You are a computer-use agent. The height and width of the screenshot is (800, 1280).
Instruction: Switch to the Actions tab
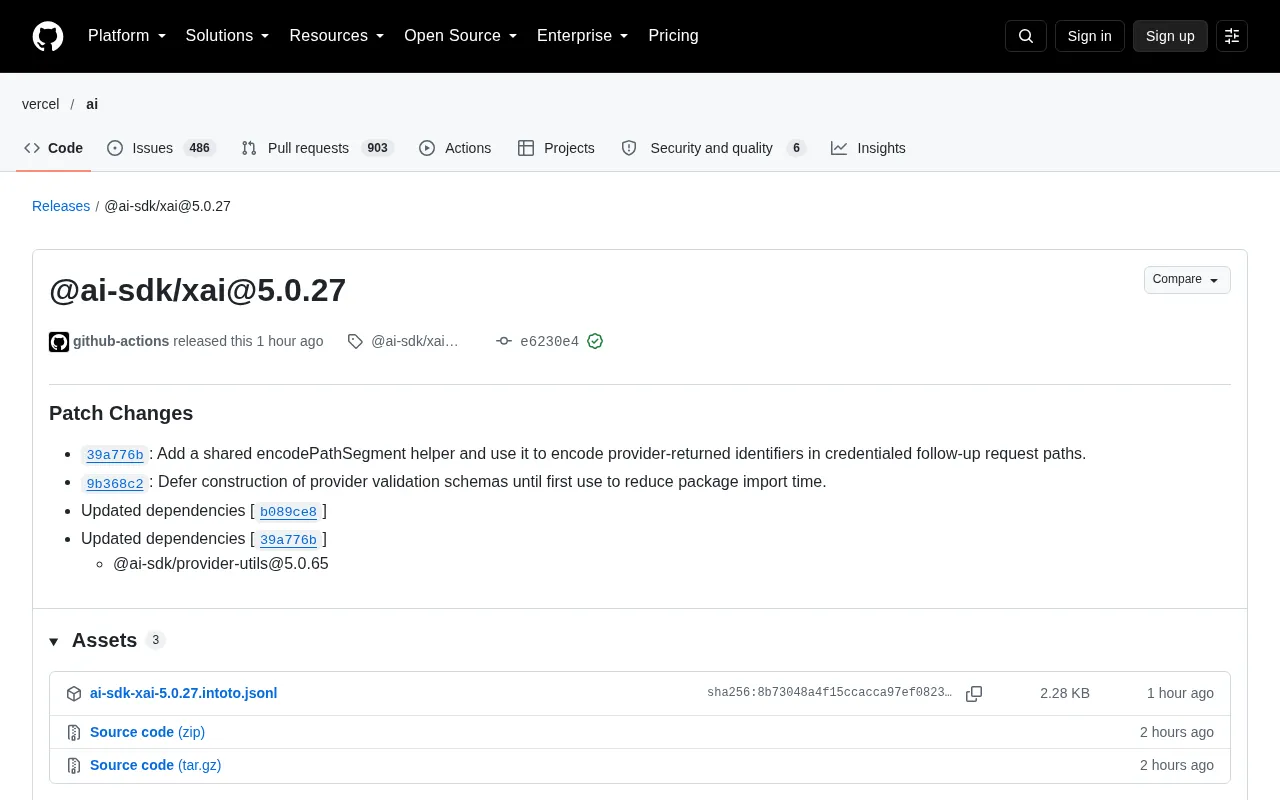455,148
